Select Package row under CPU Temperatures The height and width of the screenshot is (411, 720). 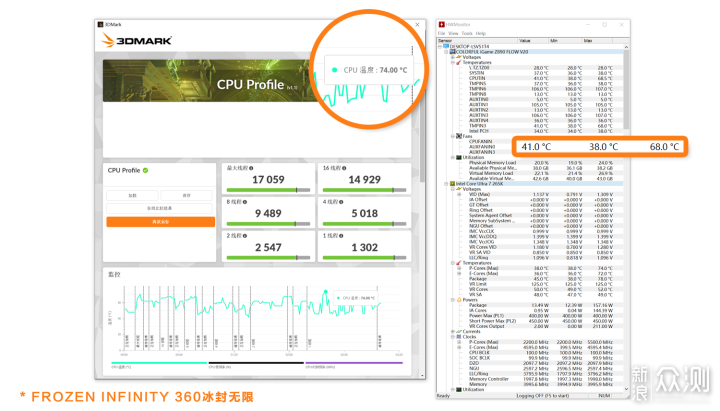(x=543, y=279)
